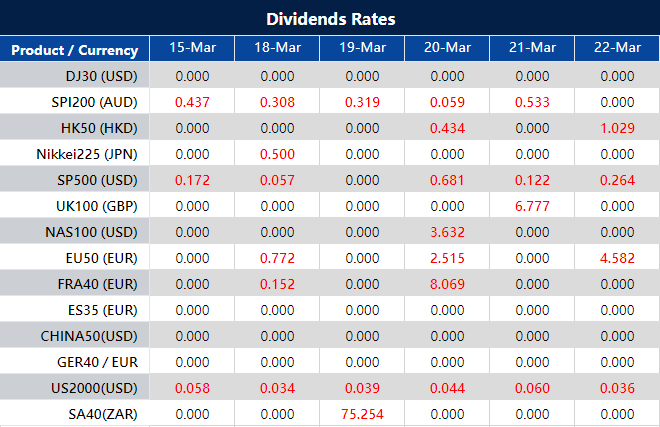Select the 4.582 value for EU50

pos(617,258)
